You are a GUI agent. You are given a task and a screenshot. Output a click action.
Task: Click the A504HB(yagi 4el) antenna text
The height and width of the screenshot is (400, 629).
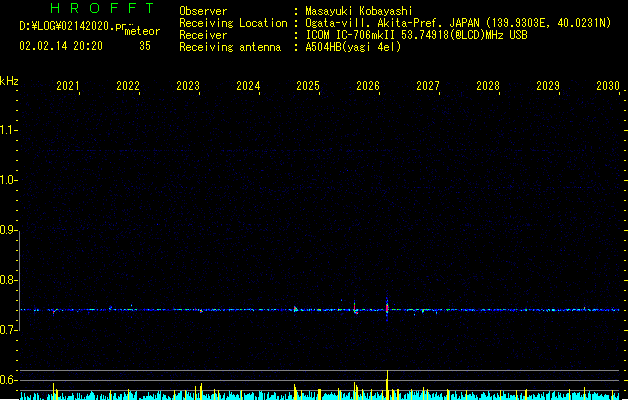point(353,47)
